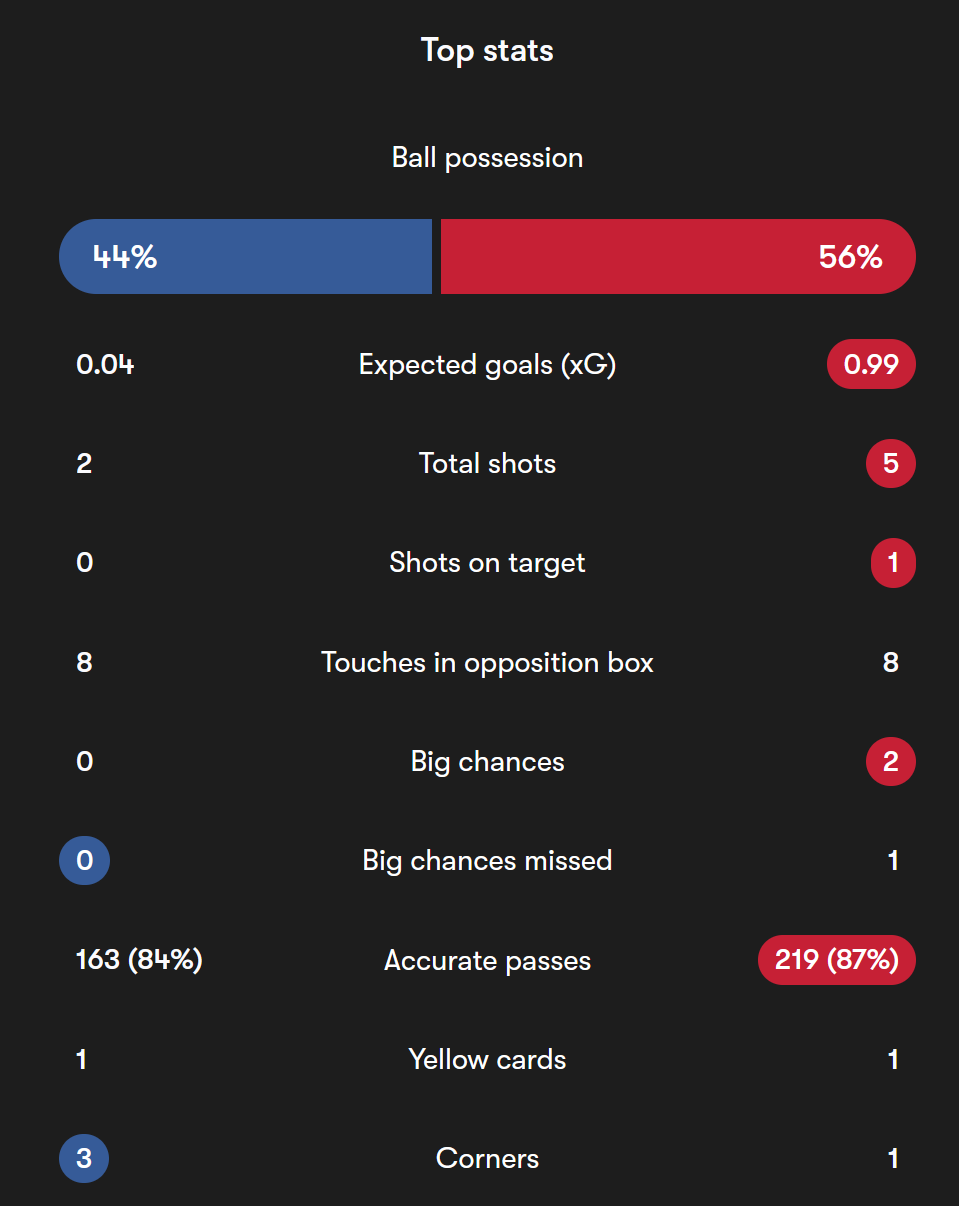The width and height of the screenshot is (959, 1206).
Task: Click the red 0.99 xG badge
Action: tap(871, 365)
